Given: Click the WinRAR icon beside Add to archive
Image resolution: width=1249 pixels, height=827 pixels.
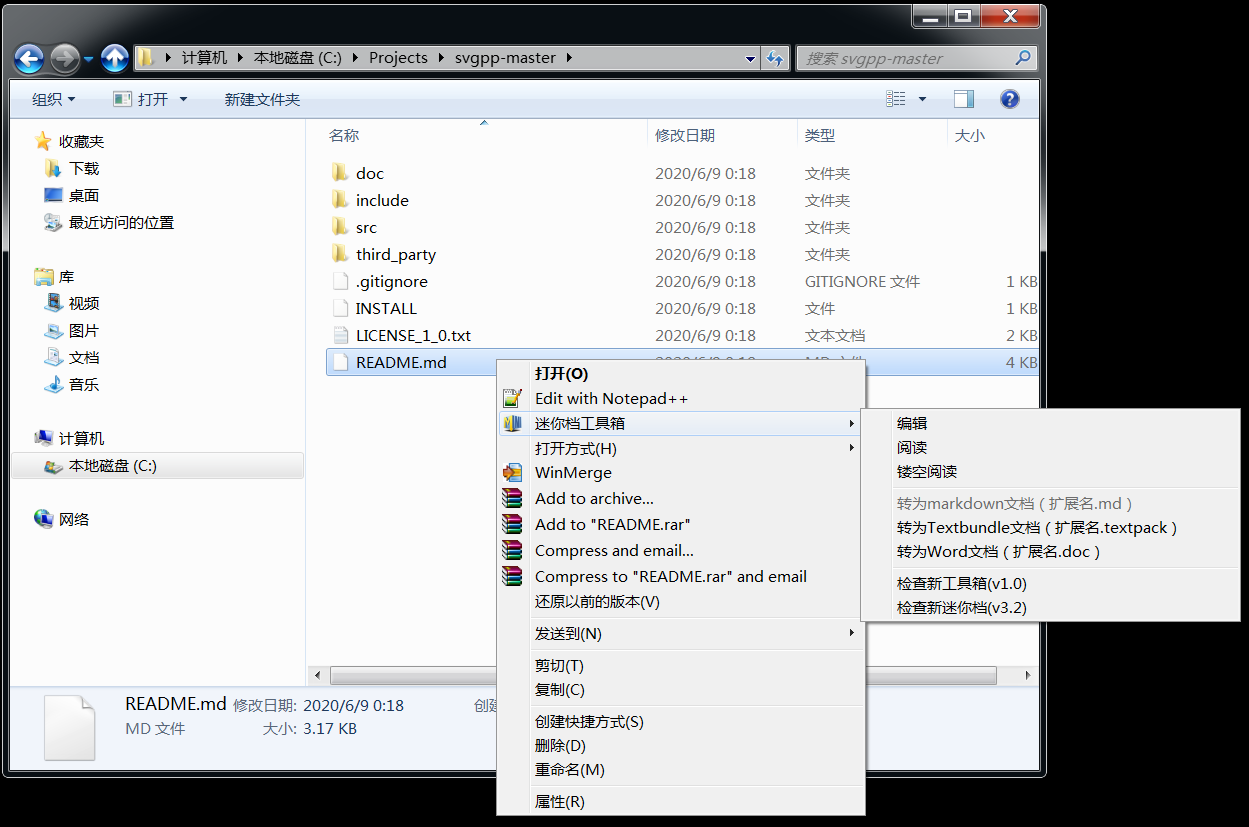Looking at the screenshot, I should tap(513, 498).
